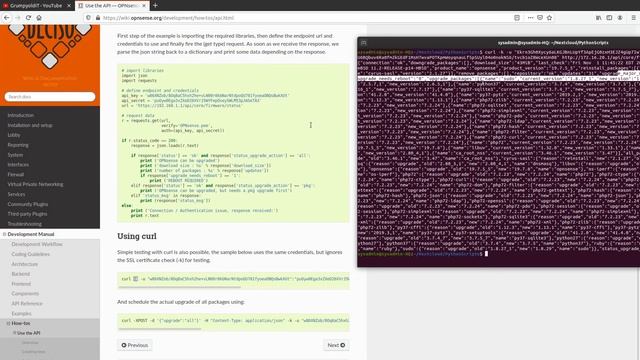Bookmark this page with the star icon

[x=549, y=18]
